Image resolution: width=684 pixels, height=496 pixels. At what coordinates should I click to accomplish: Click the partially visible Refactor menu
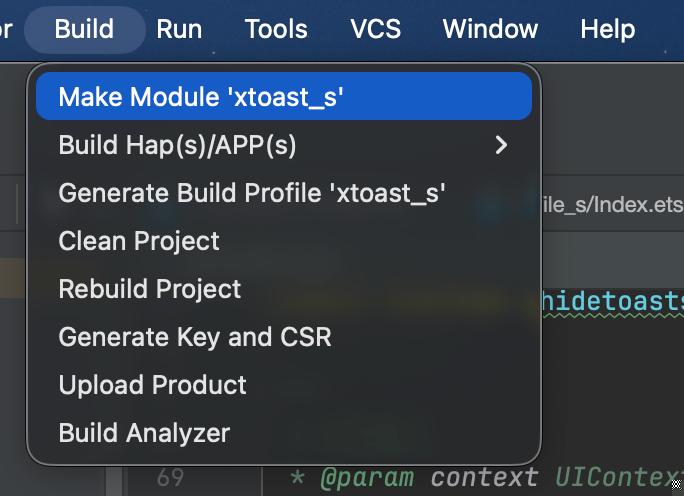click(x=6, y=29)
